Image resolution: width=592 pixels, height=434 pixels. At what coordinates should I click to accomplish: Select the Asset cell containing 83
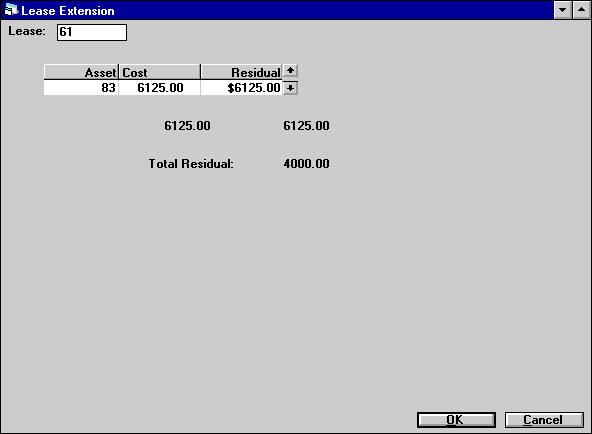(81, 88)
